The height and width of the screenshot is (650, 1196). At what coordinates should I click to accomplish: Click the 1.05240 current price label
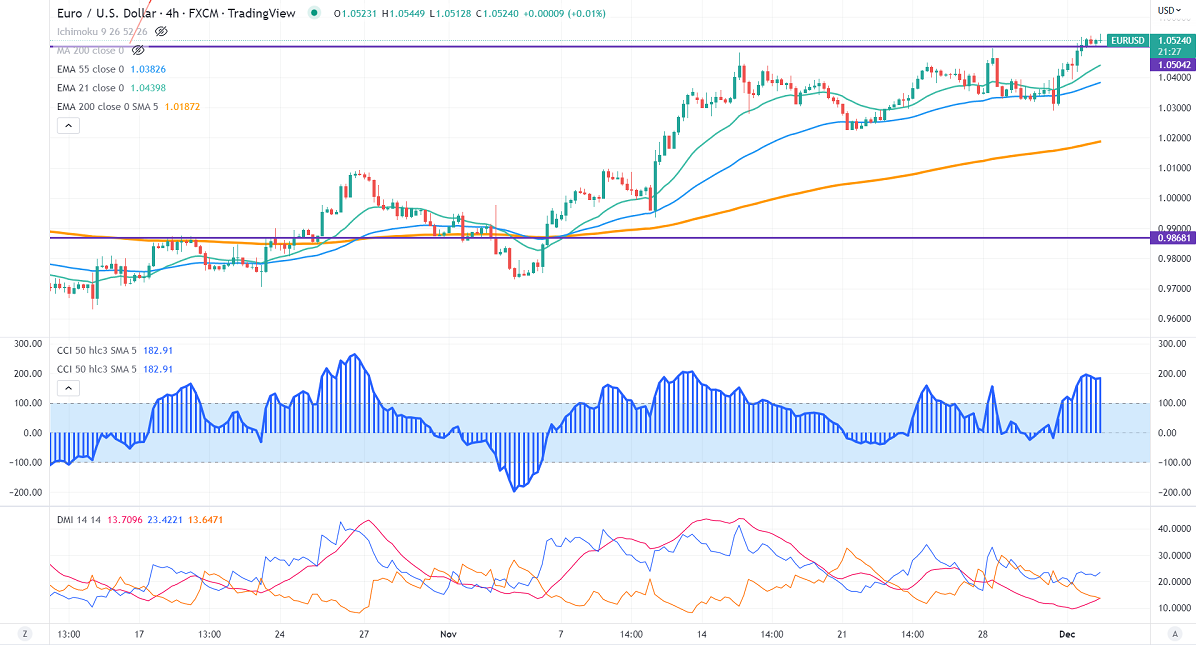point(1173,40)
